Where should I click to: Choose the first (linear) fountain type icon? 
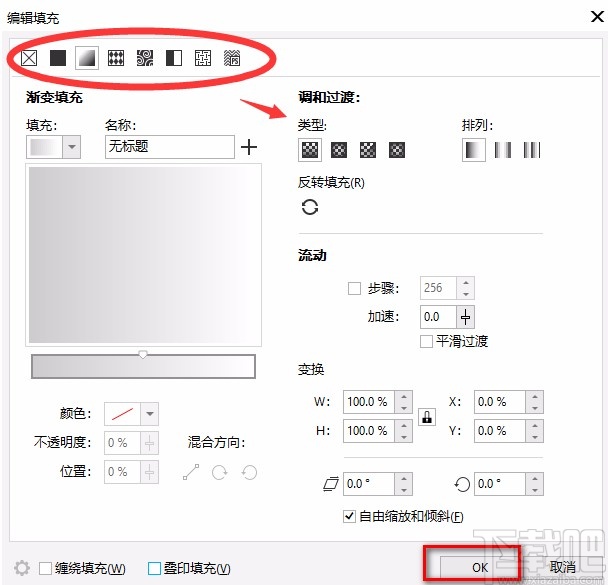pos(310,150)
